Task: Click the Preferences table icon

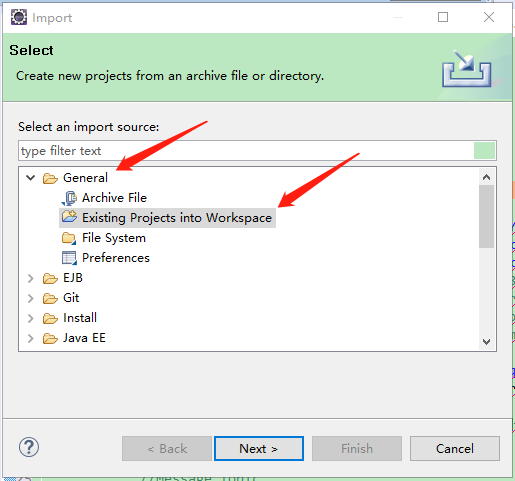Action: (x=69, y=258)
